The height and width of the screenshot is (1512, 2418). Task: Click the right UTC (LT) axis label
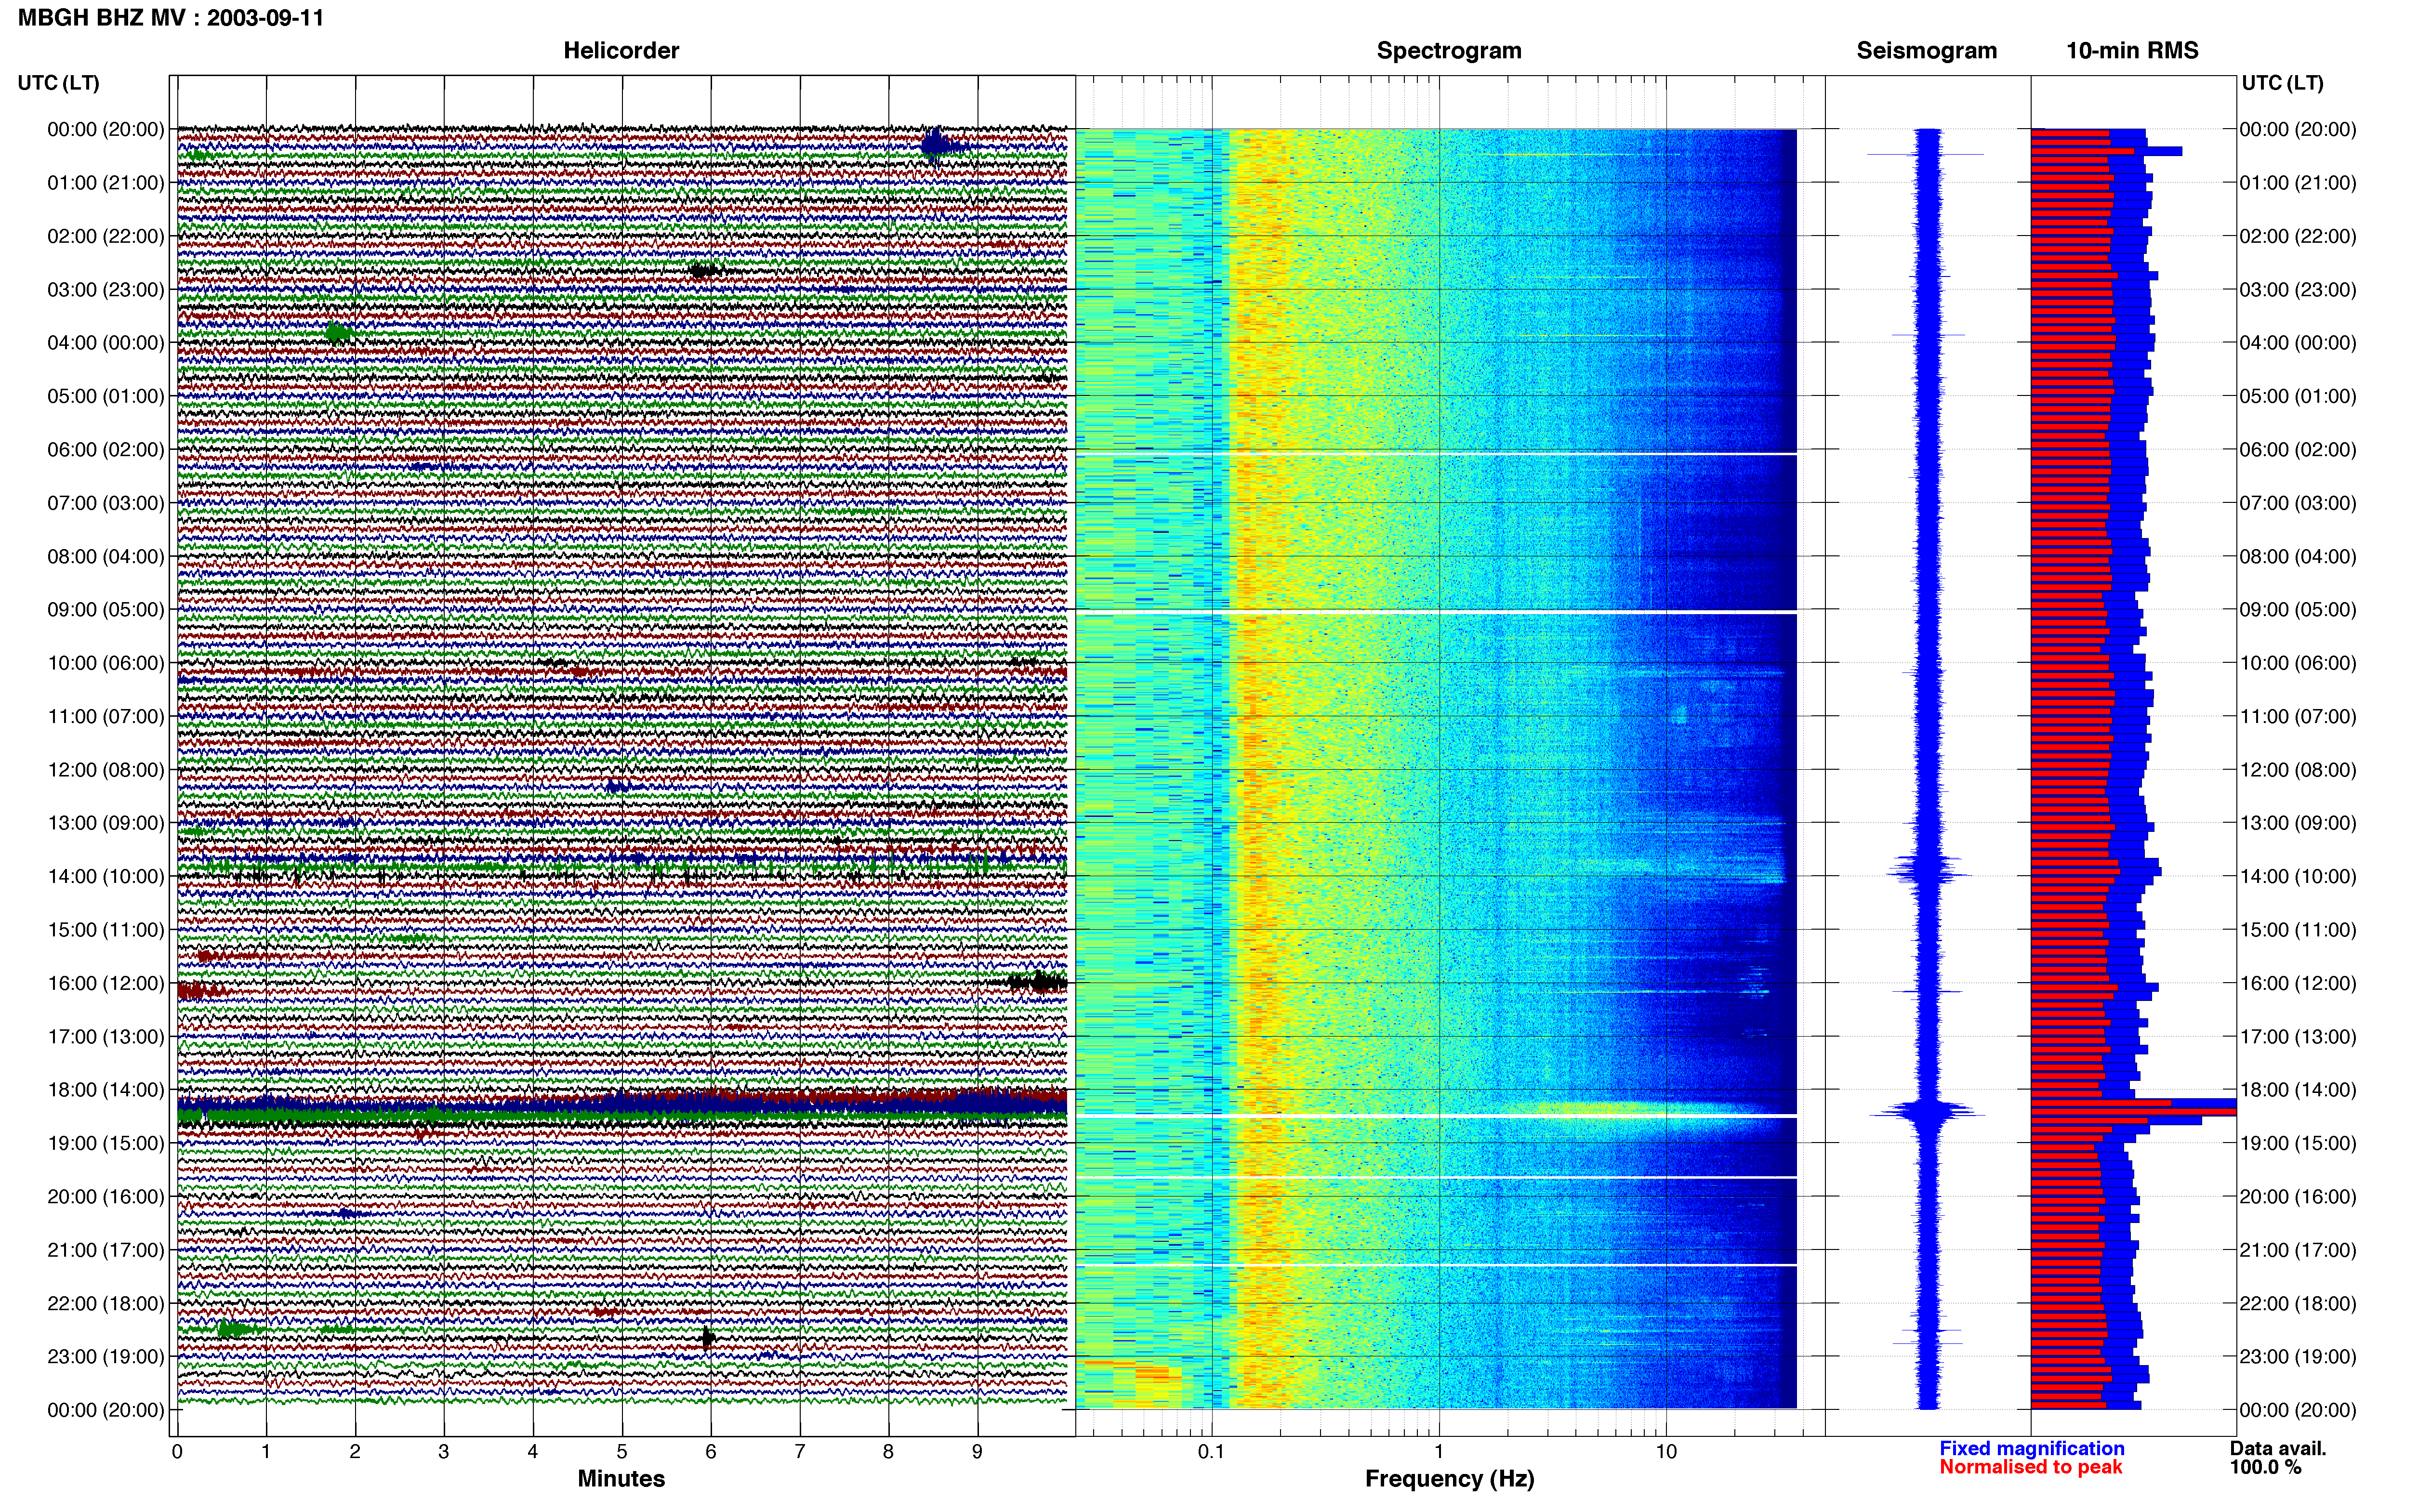click(x=2282, y=83)
